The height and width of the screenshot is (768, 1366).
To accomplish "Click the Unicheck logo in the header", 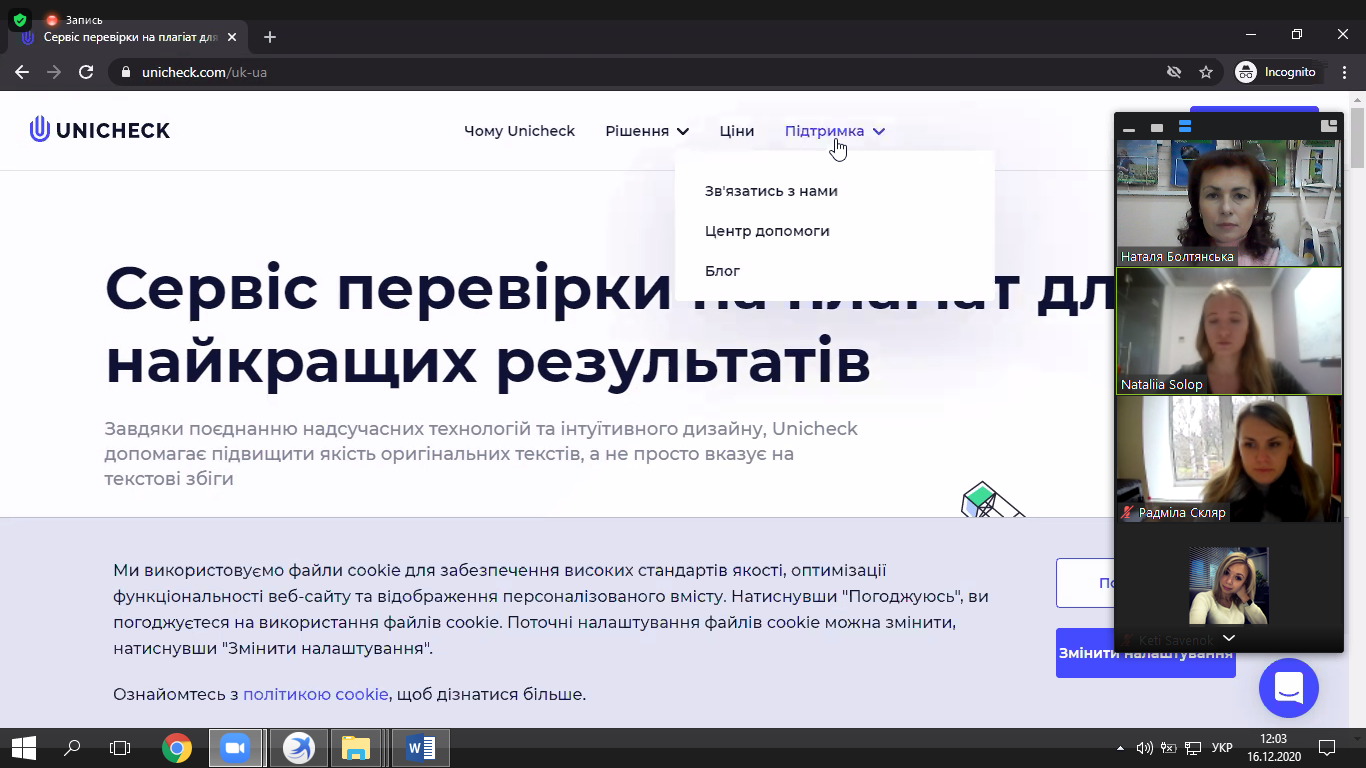I will click(x=100, y=130).
